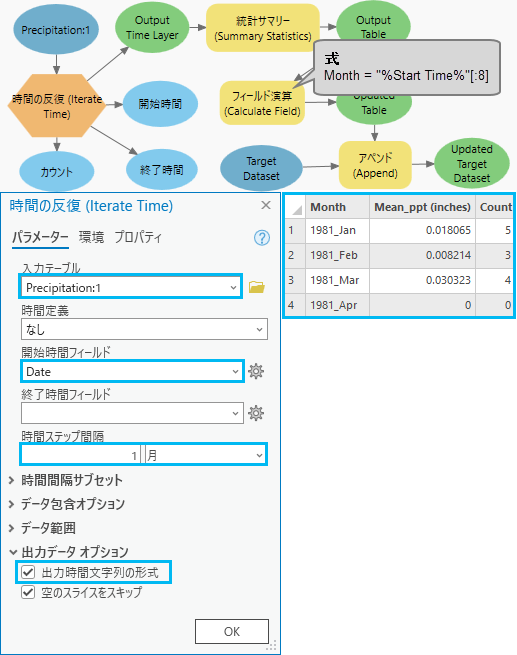Toggle 空のスライスをスキップ checkbox
Viewport: 517px width, 655px height.
(x=28, y=592)
